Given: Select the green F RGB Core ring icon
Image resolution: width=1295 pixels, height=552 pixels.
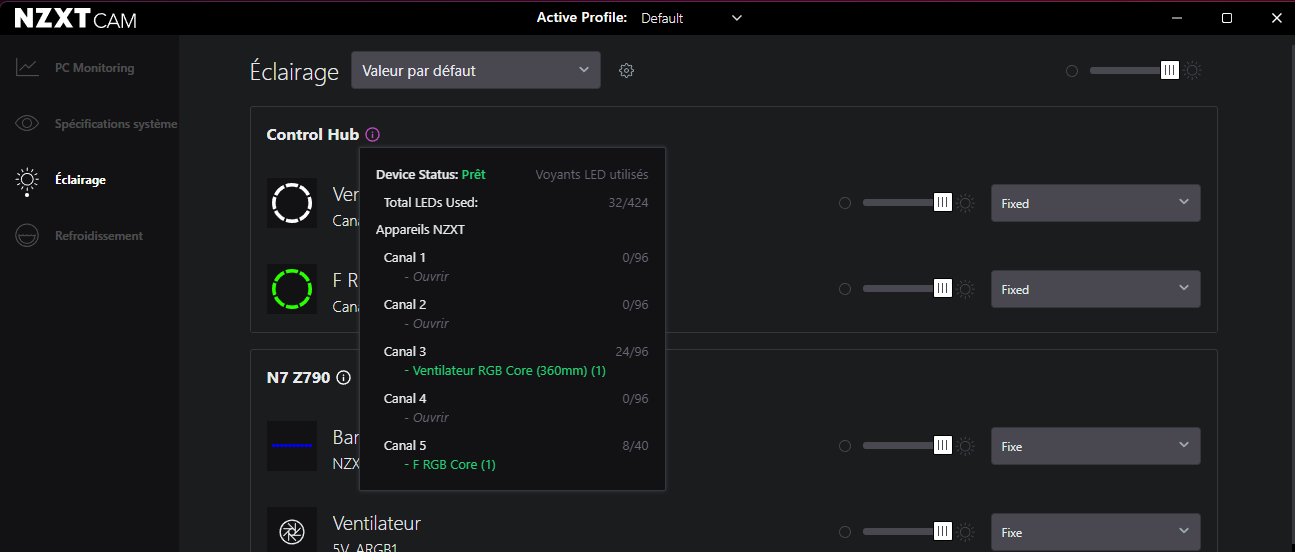Looking at the screenshot, I should tap(292, 289).
